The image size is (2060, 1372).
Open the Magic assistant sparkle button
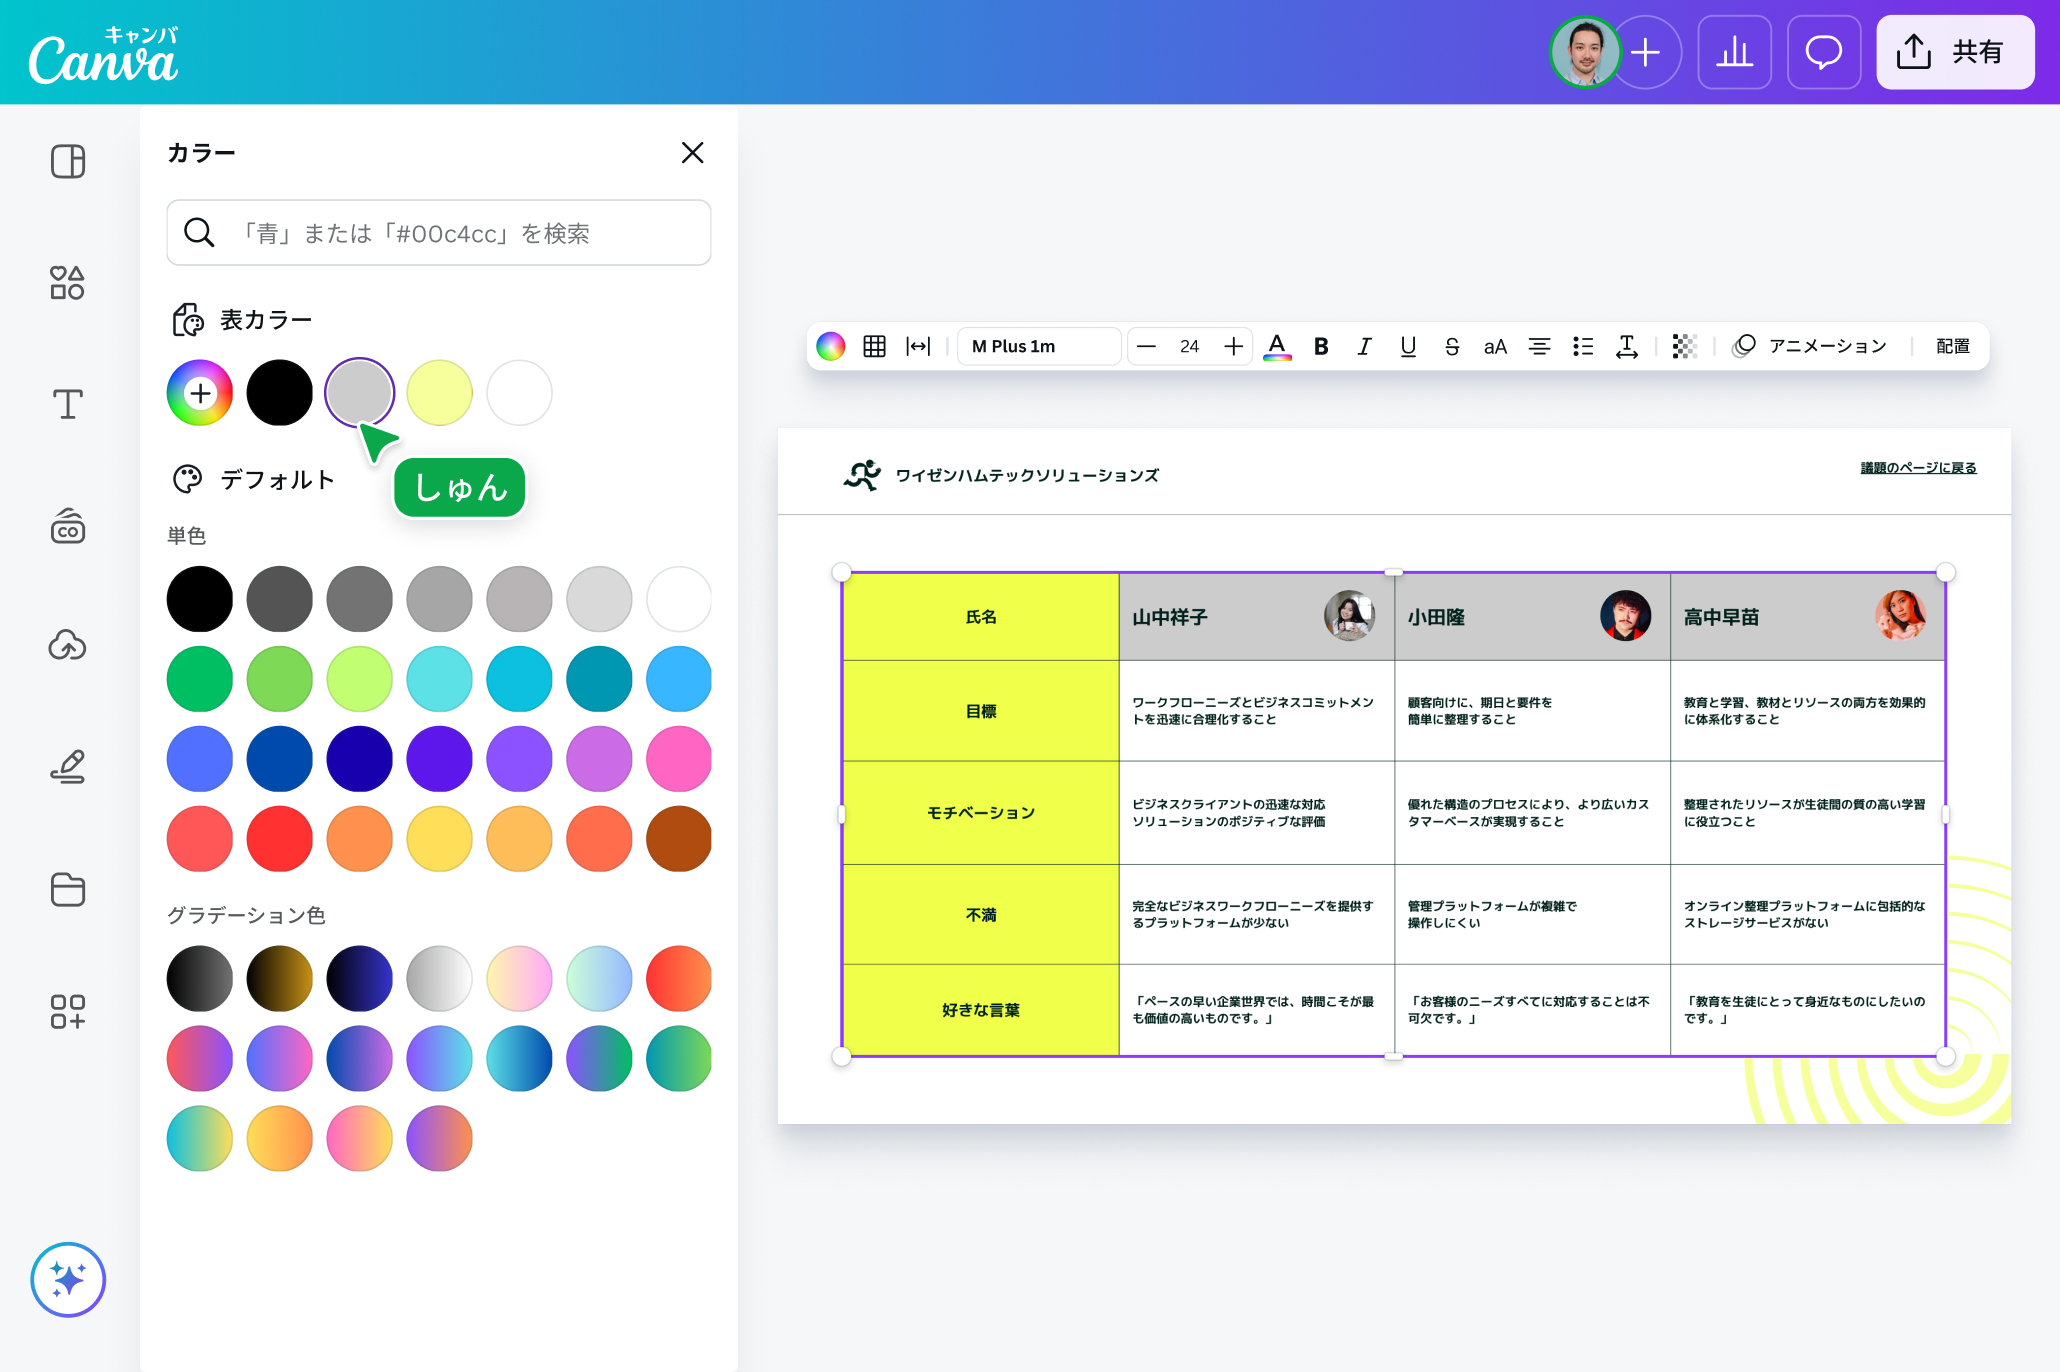(x=68, y=1280)
